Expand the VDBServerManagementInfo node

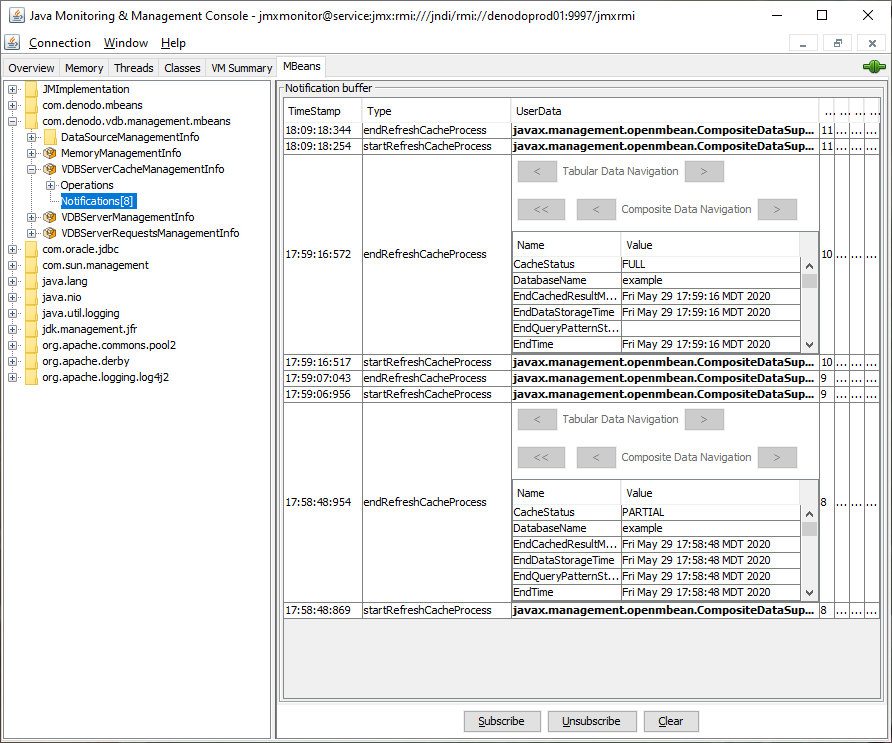[31, 217]
